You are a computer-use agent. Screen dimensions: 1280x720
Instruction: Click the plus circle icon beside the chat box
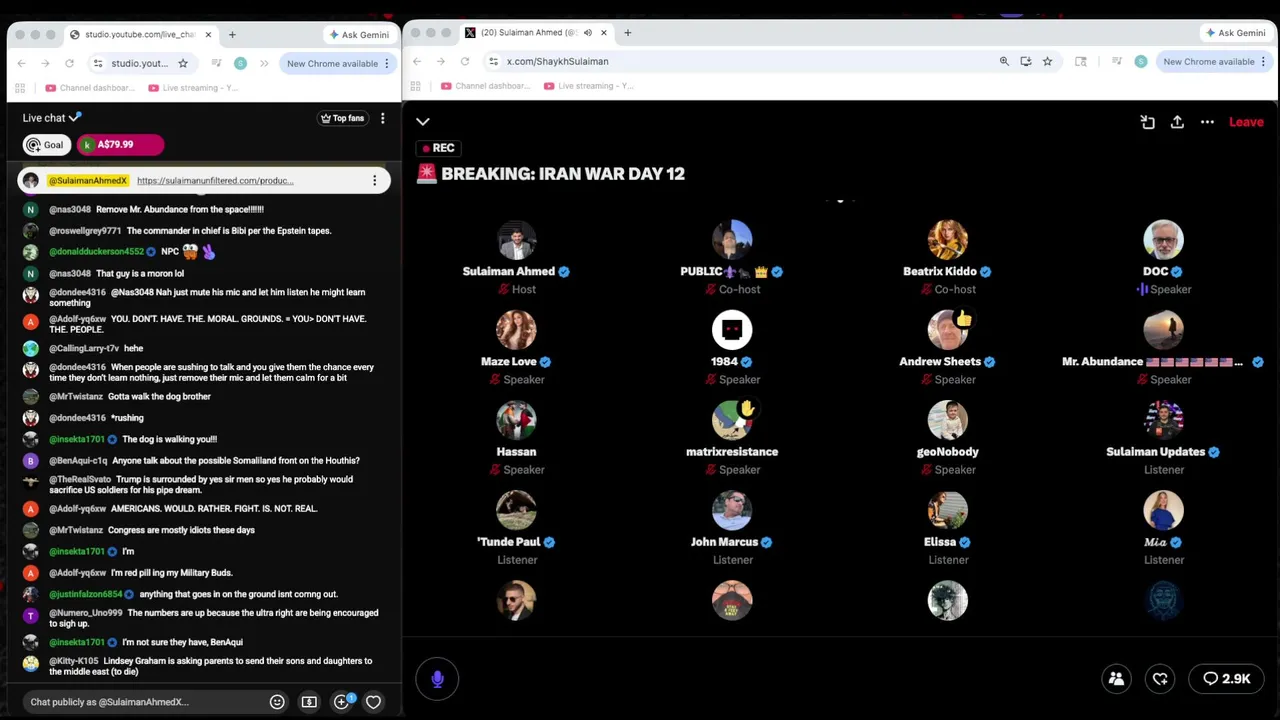click(341, 702)
